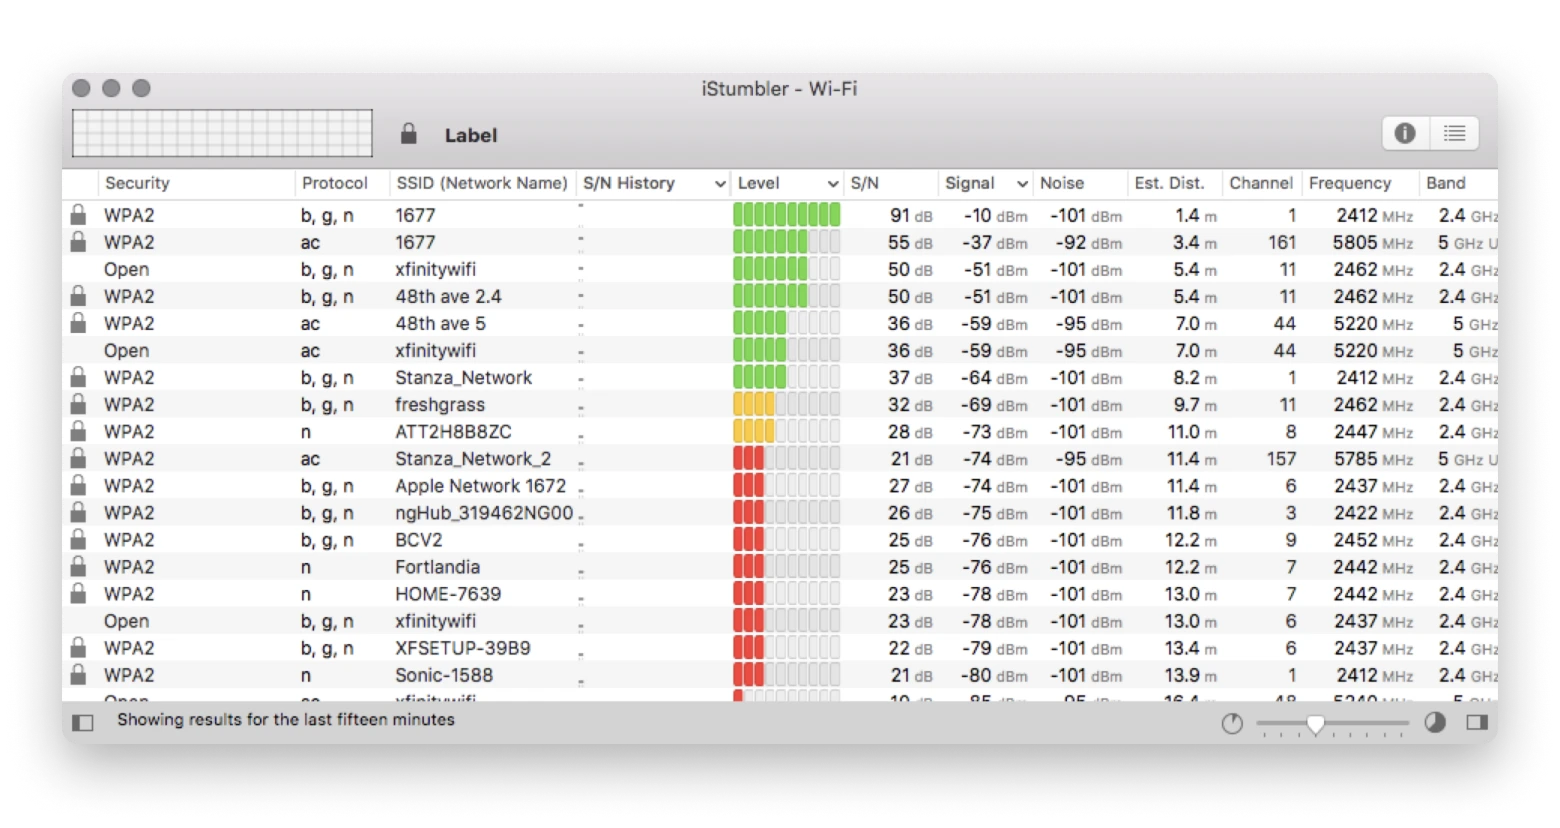1560x828 pixels.
Task: Click the signal graph grid in toolbar
Action: click(222, 133)
